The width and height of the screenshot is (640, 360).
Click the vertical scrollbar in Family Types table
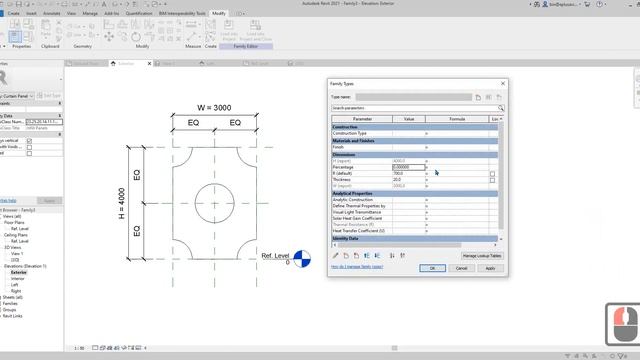click(x=501, y=176)
